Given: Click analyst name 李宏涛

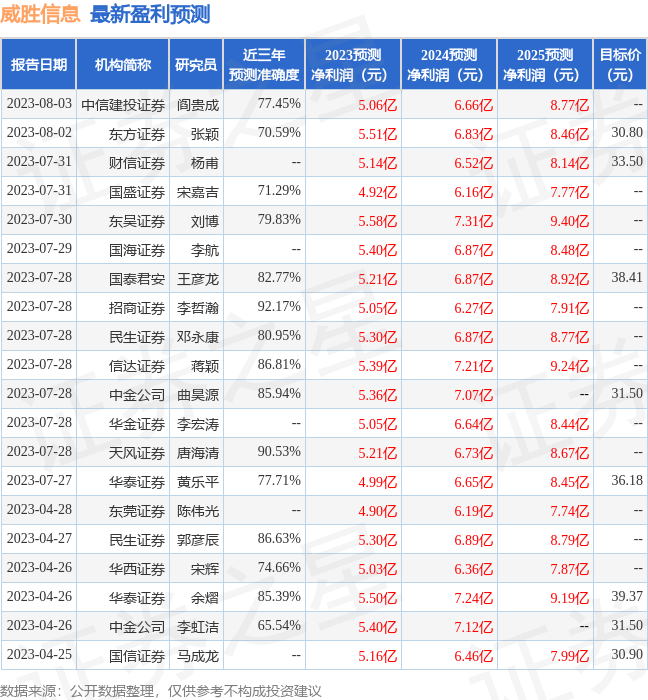Looking at the screenshot, I should (198, 425).
